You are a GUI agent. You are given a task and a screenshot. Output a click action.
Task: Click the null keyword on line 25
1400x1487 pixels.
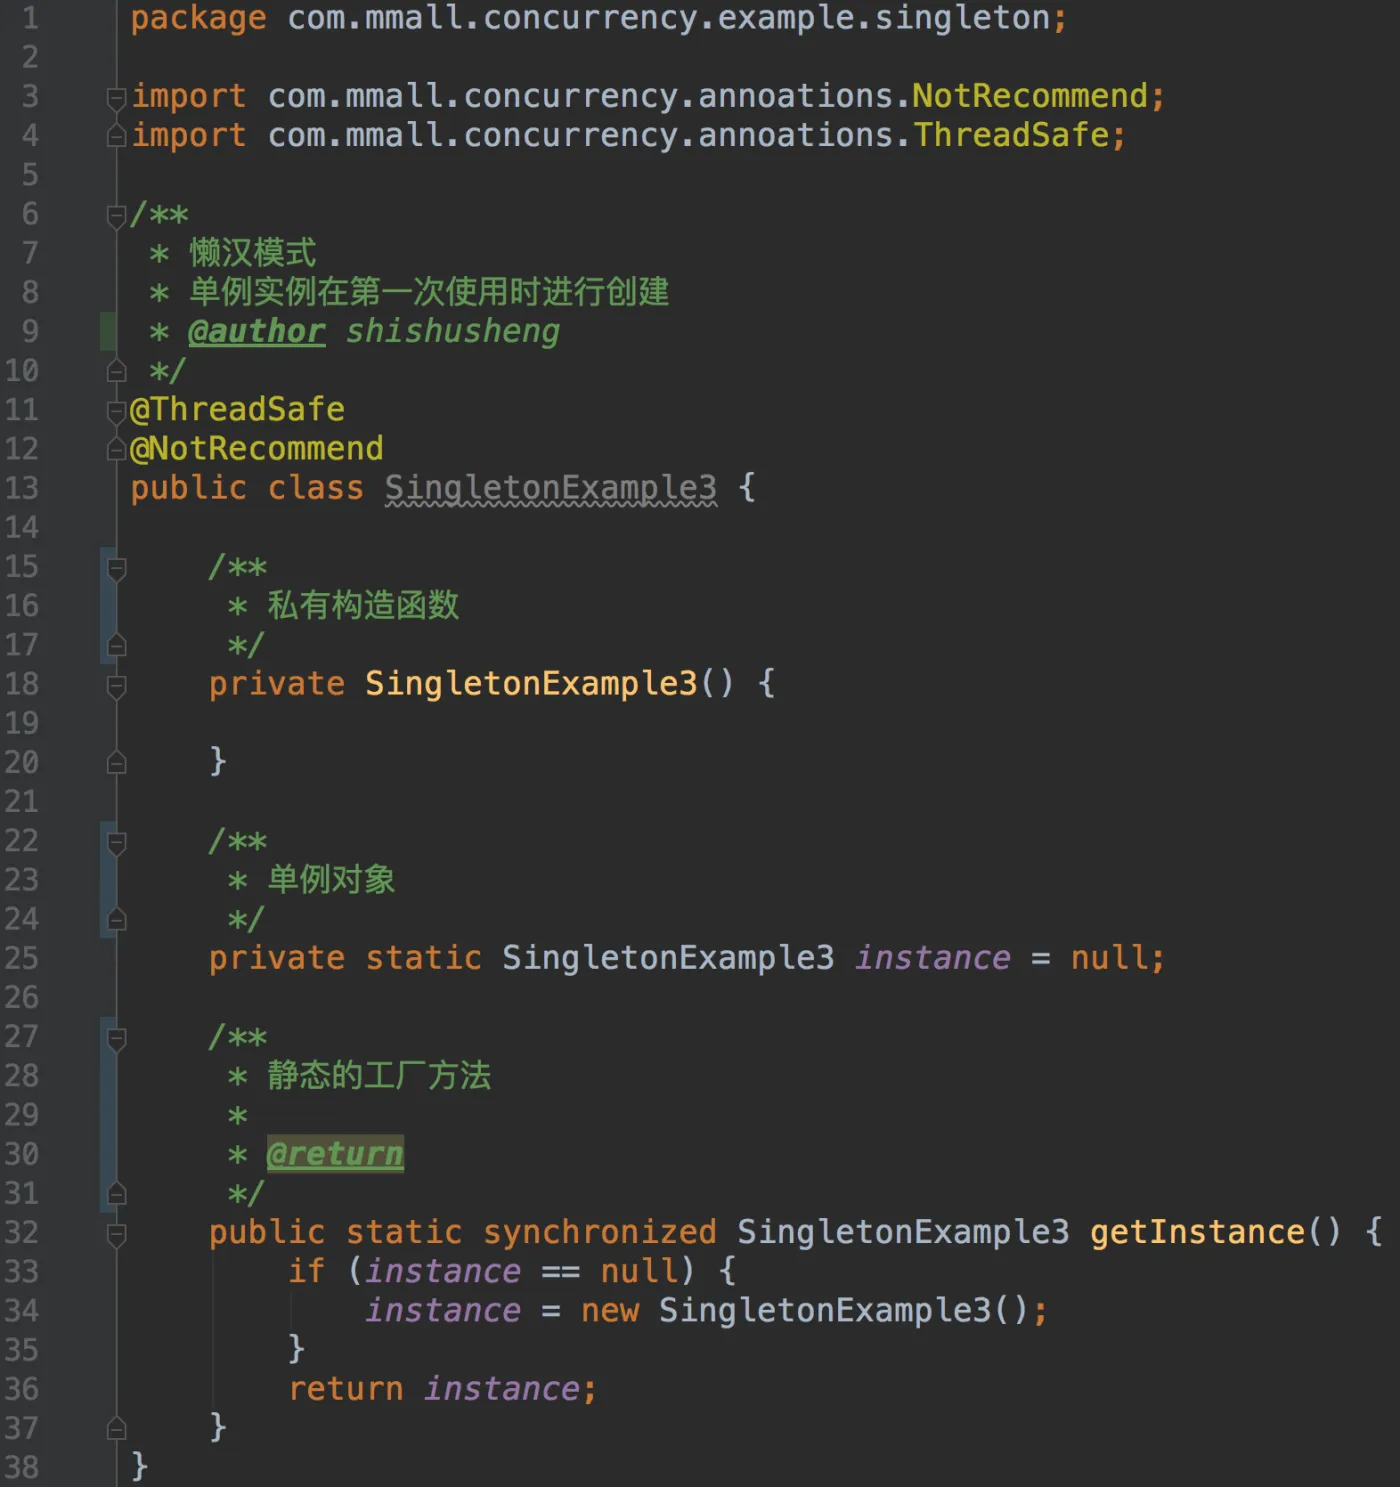1109,958
